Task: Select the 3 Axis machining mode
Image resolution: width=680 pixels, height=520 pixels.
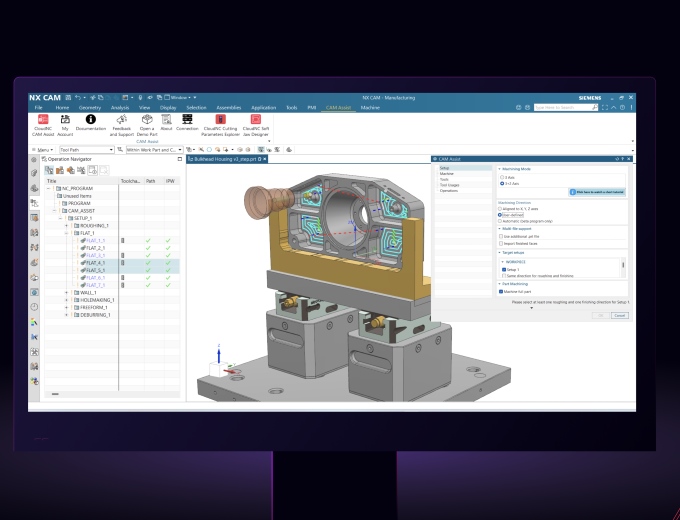Action: point(502,177)
